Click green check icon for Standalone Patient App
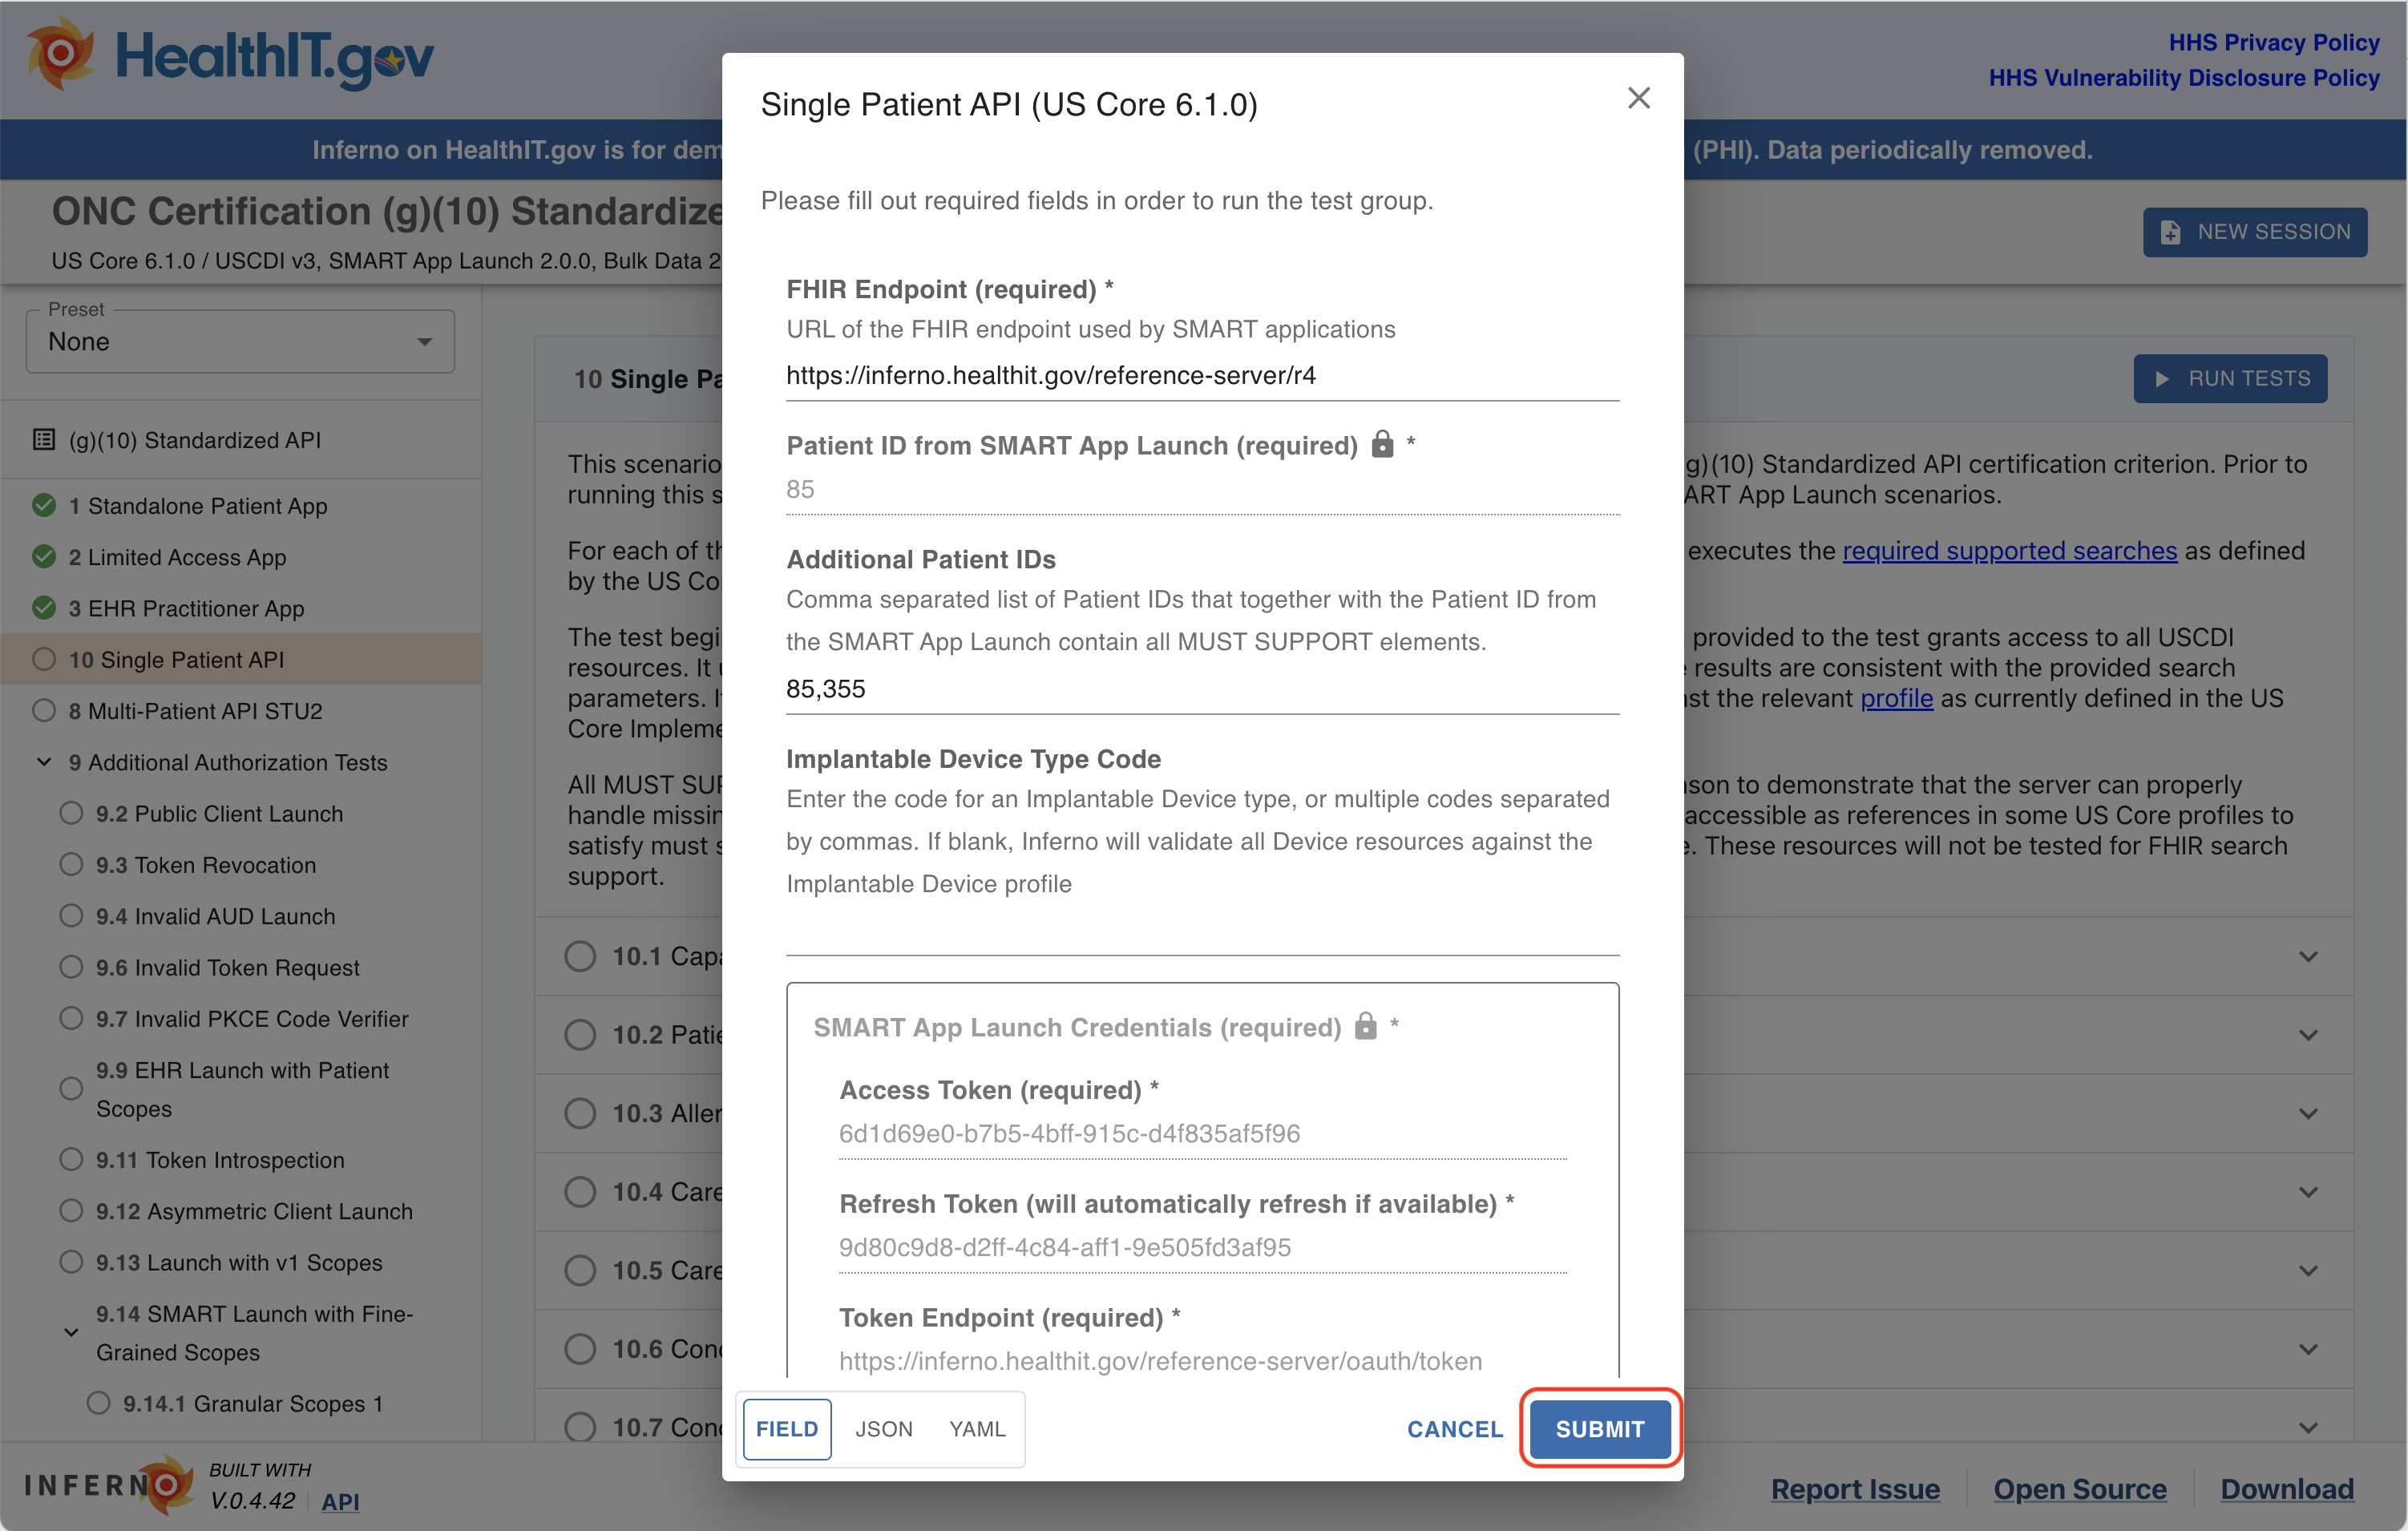Image resolution: width=2408 pixels, height=1531 pixels. tap(44, 505)
